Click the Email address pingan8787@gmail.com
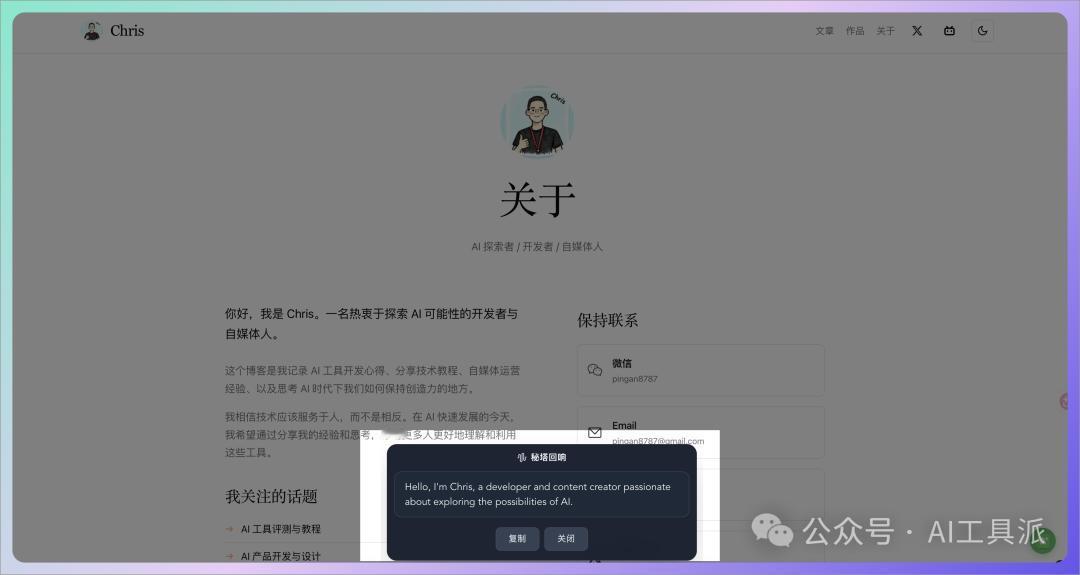This screenshot has height=575, width=1080. [x=658, y=441]
